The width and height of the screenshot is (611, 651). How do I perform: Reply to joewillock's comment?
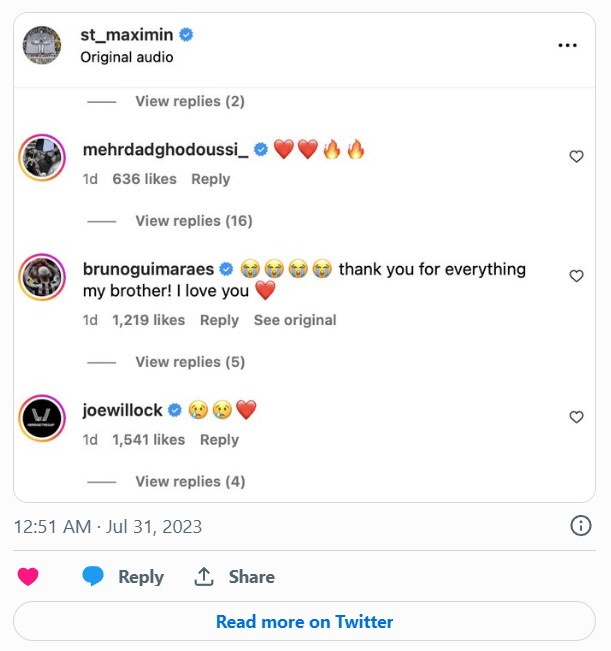(219, 440)
